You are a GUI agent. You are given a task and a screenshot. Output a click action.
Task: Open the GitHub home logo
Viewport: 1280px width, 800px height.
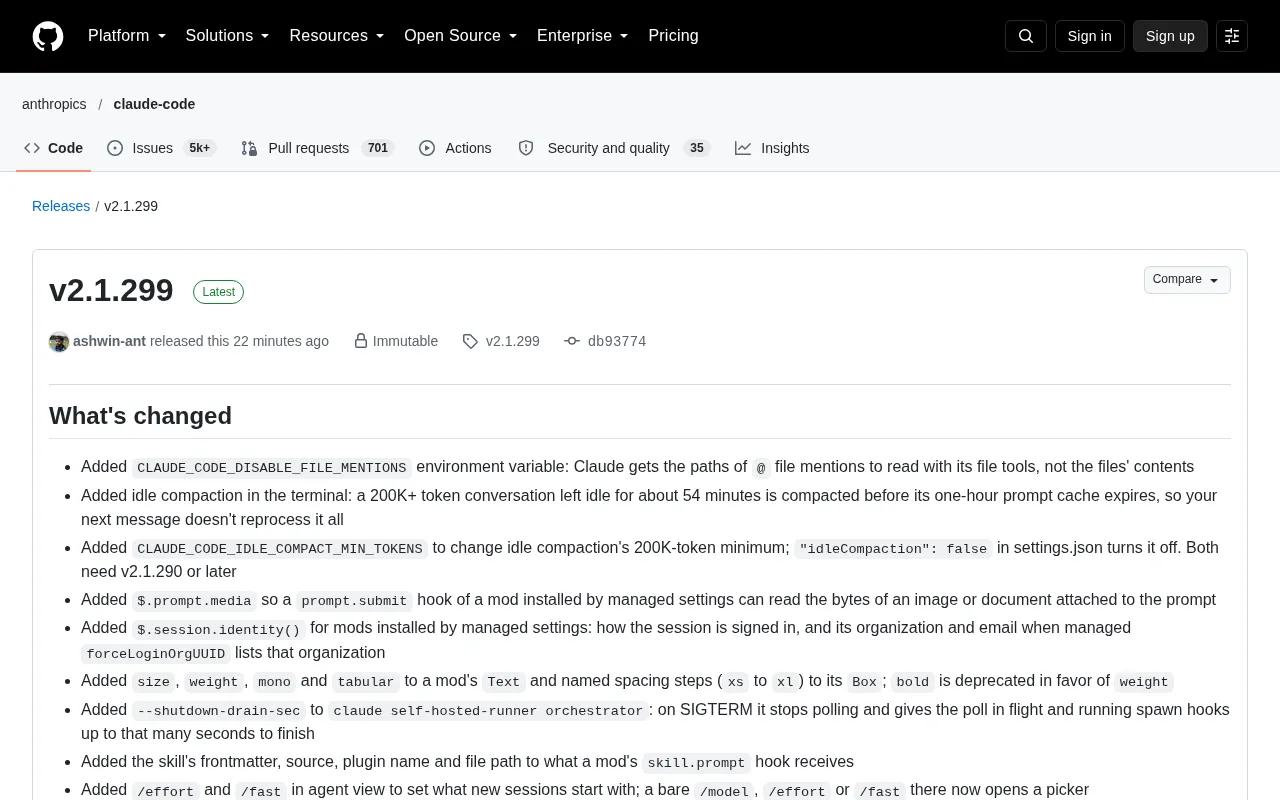point(48,36)
